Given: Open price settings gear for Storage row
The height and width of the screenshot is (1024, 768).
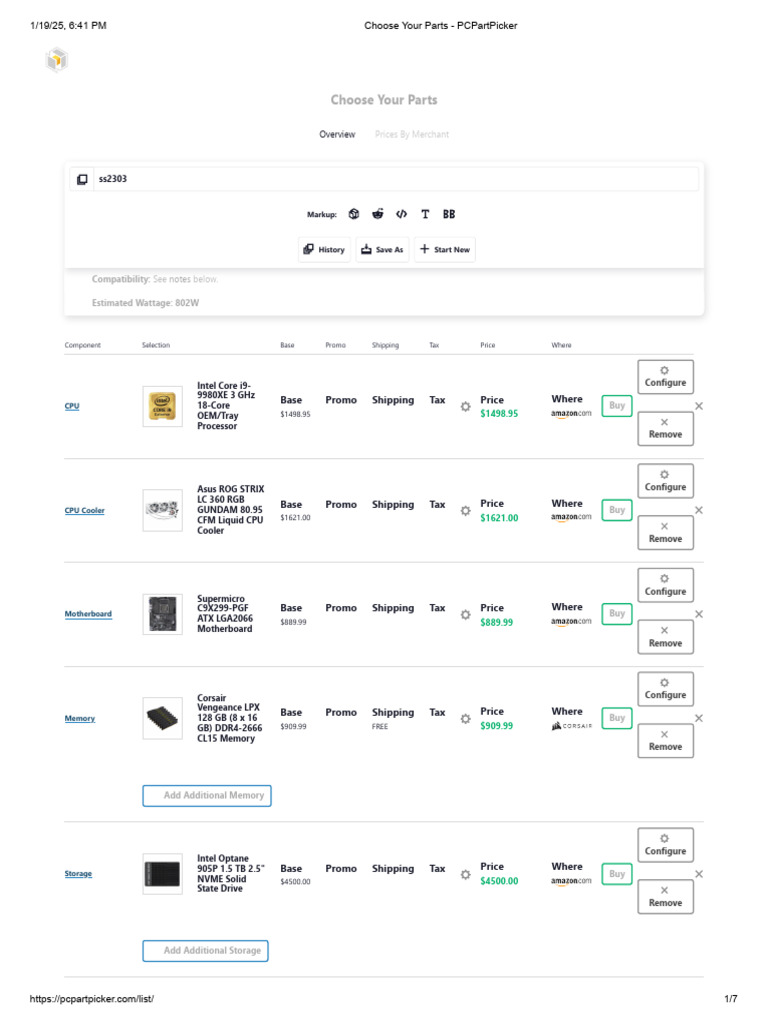Looking at the screenshot, I should click(465, 874).
